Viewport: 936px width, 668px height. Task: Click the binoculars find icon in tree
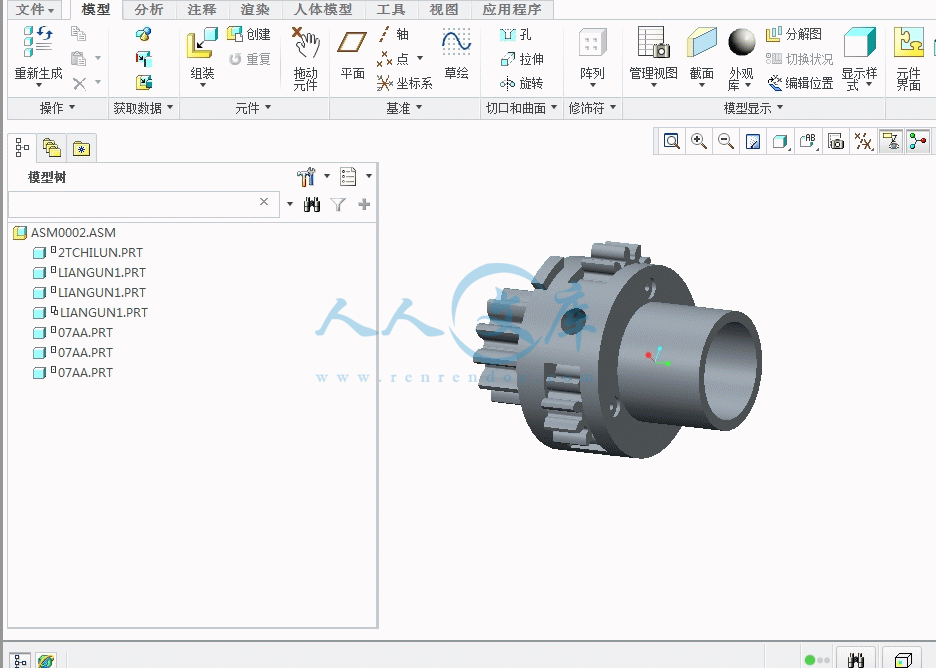(312, 205)
